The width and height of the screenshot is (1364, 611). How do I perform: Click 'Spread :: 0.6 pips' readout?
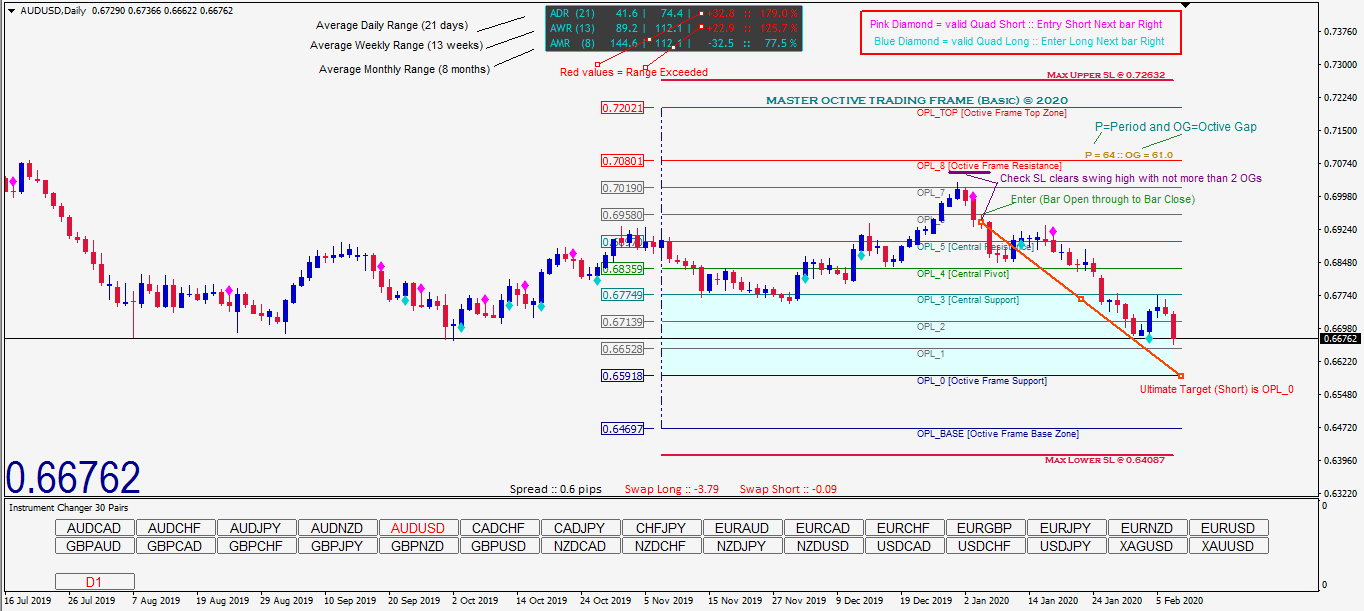click(556, 489)
